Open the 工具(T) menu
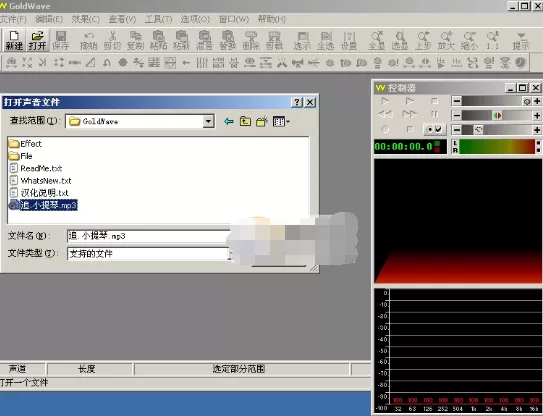543x416 pixels. pyautogui.click(x=158, y=19)
